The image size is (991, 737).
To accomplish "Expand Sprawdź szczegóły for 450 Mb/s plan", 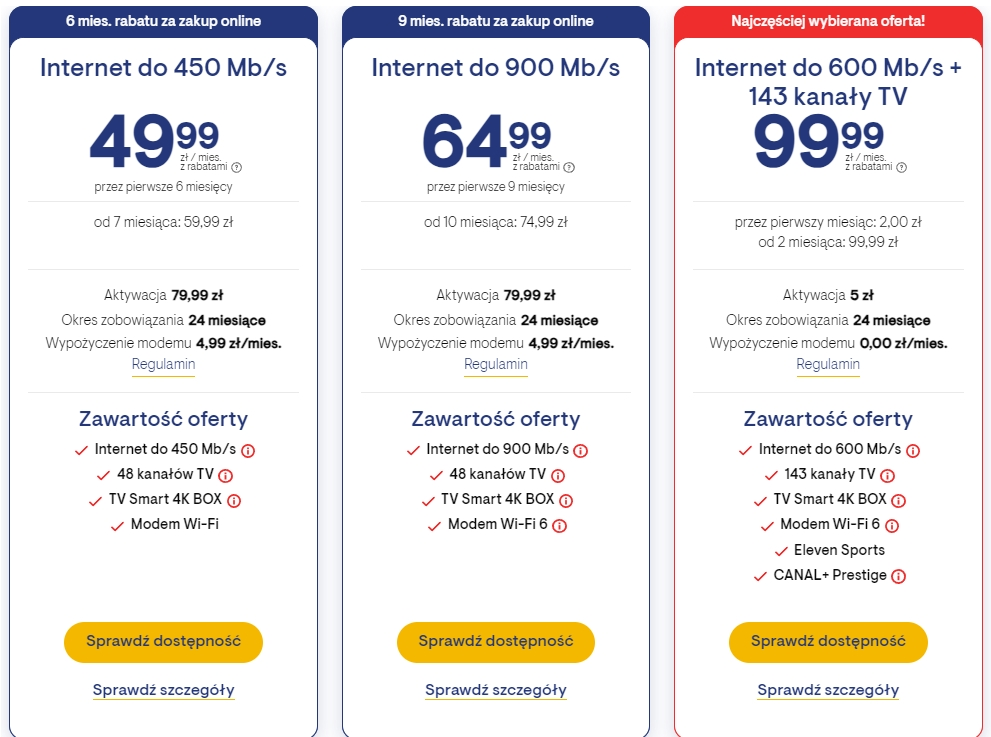I will [x=163, y=690].
